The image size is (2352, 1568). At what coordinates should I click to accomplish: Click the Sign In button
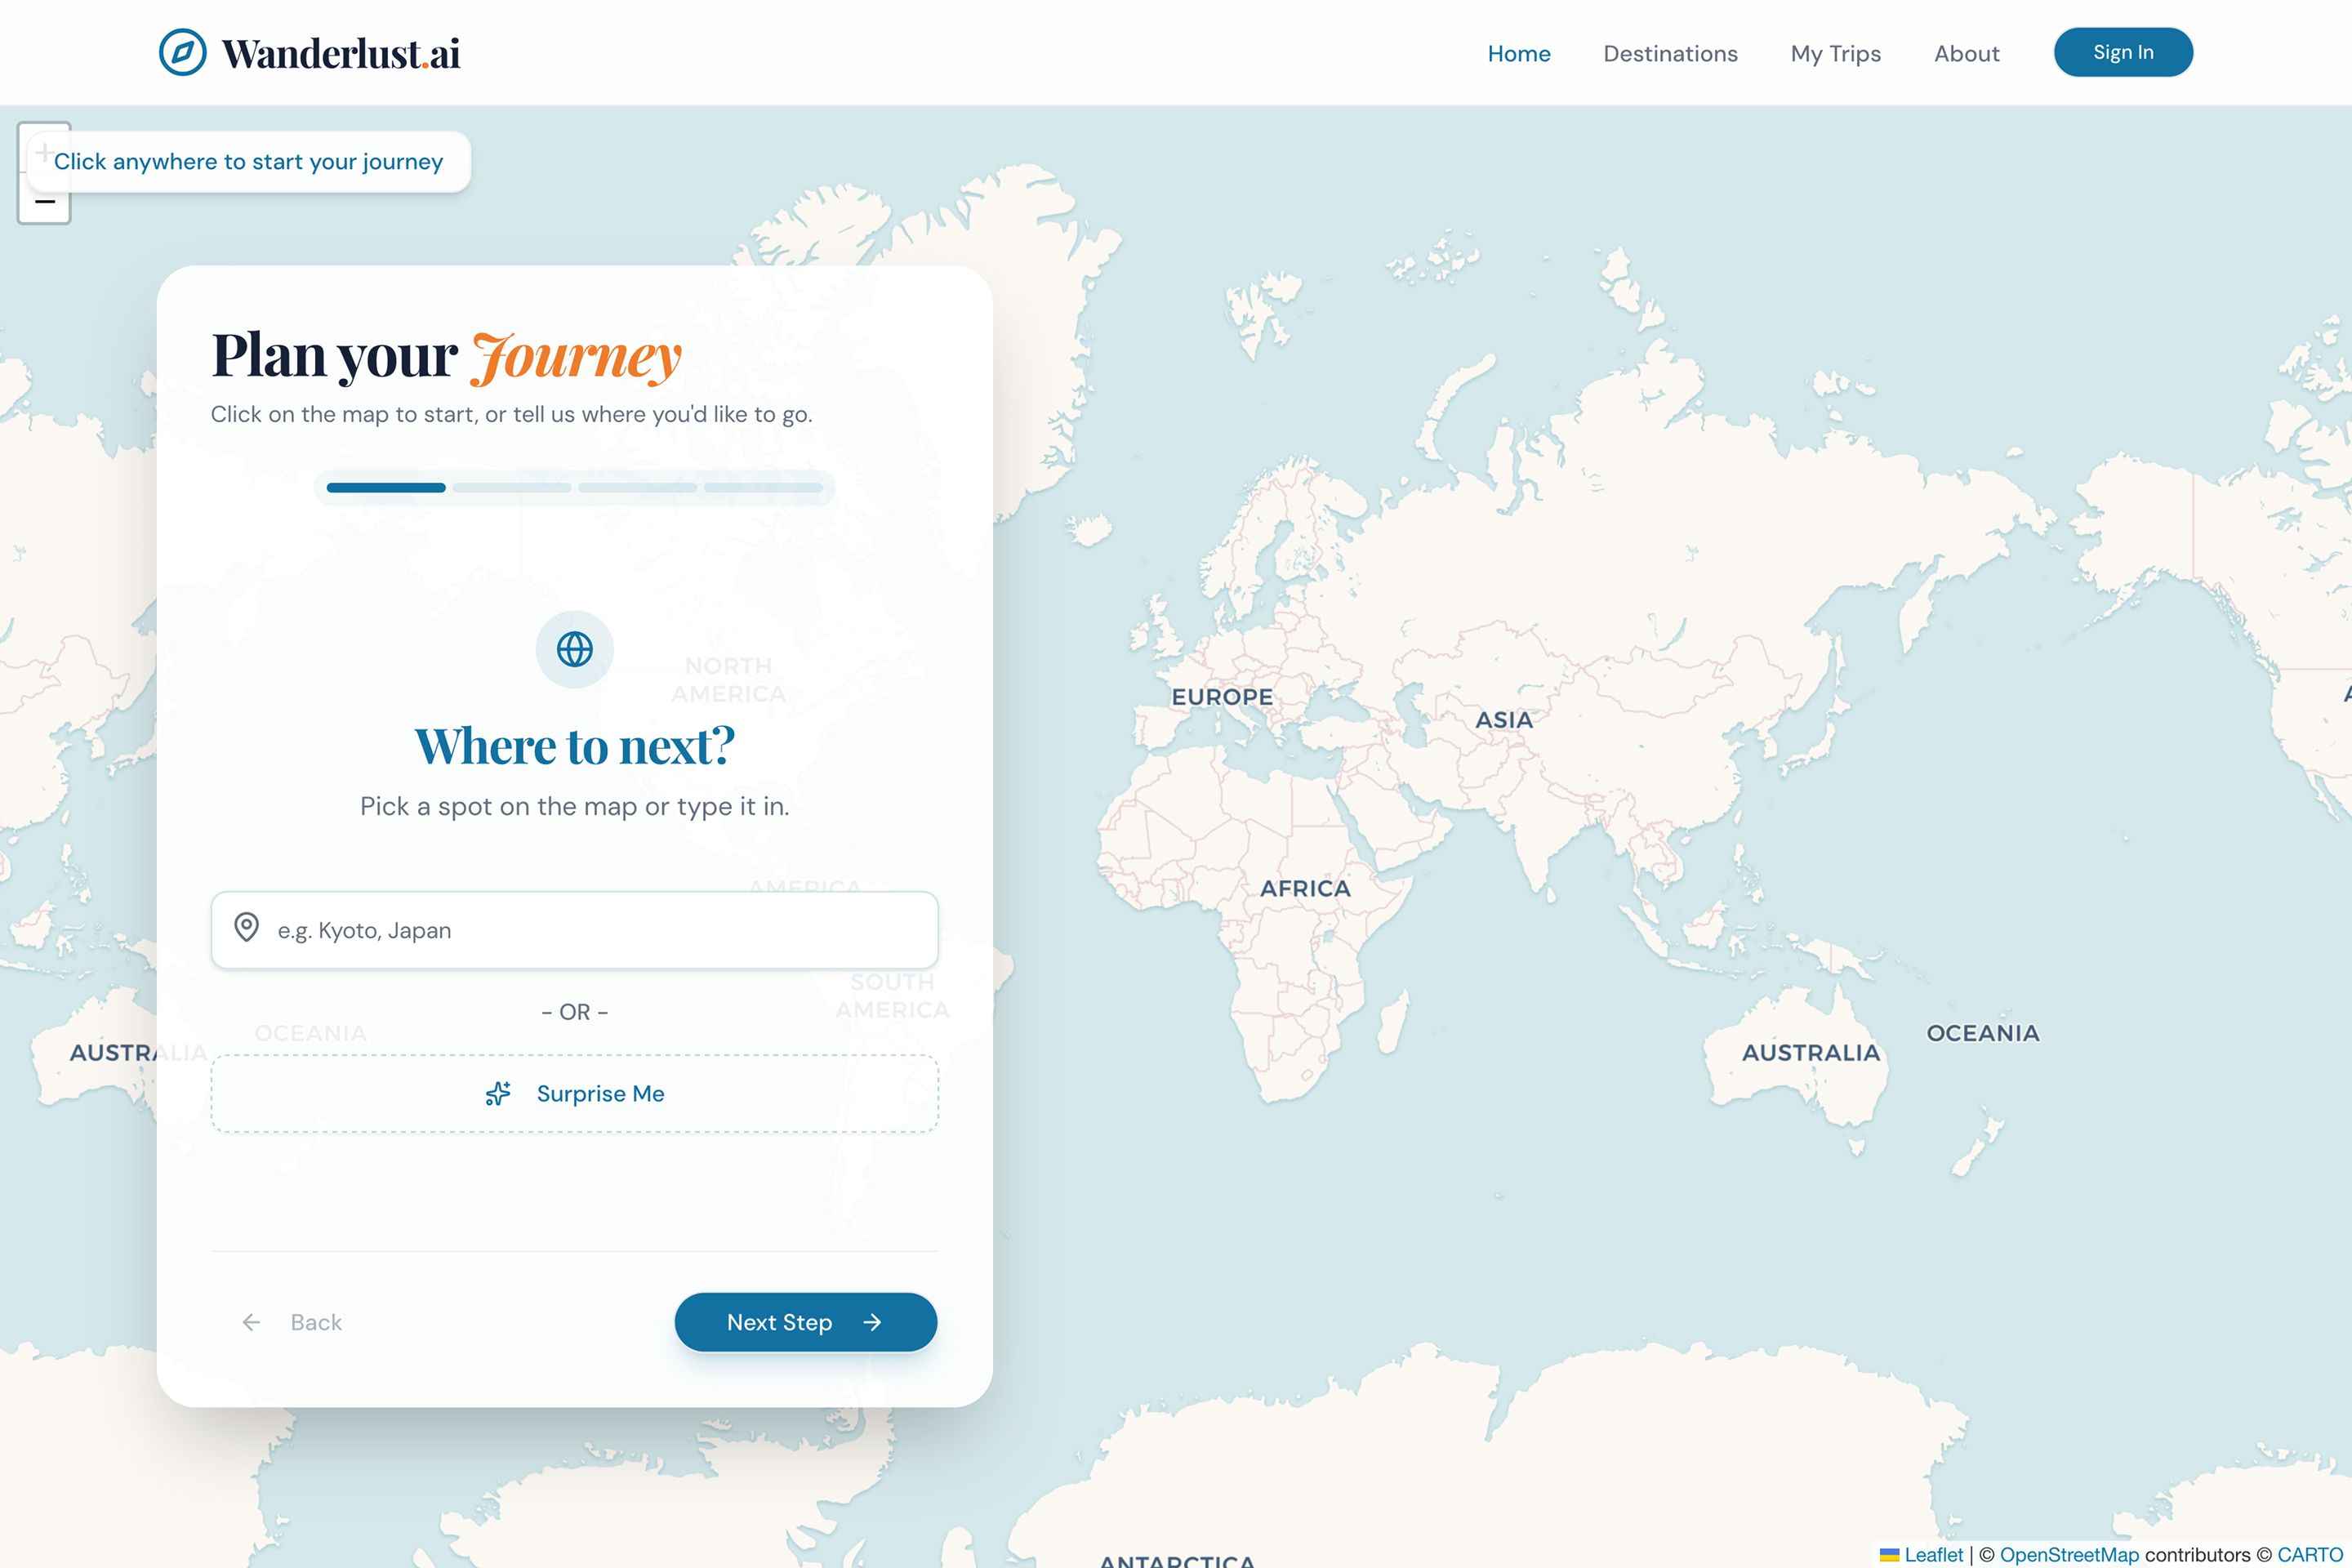(x=2123, y=52)
